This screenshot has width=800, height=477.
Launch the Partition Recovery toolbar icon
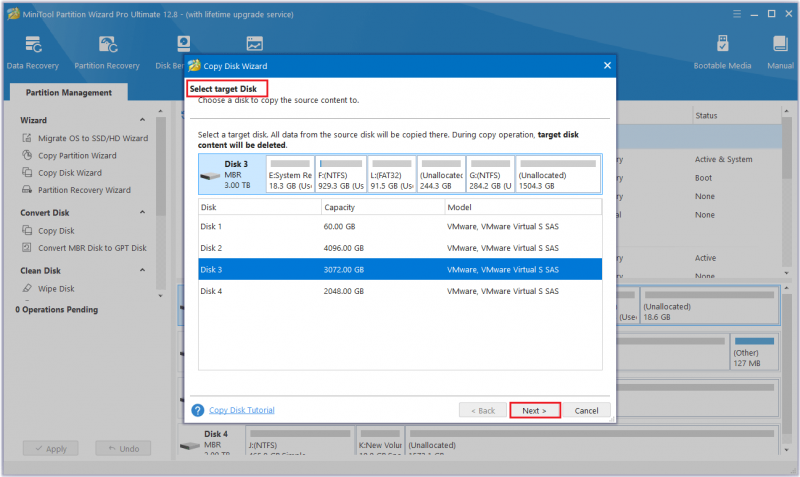(x=108, y=45)
